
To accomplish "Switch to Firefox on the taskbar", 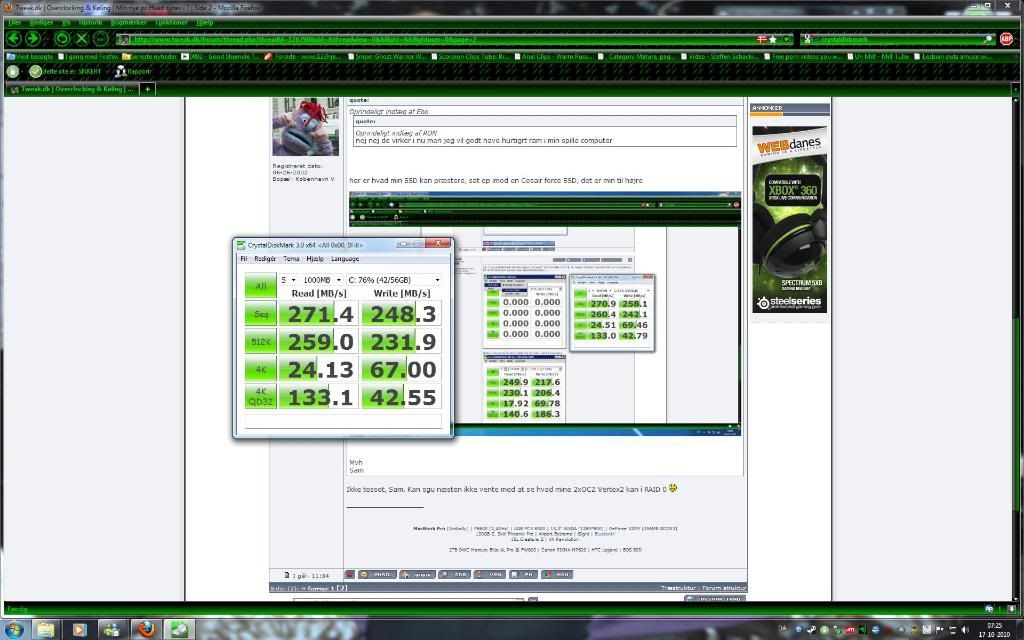I will pos(146,630).
